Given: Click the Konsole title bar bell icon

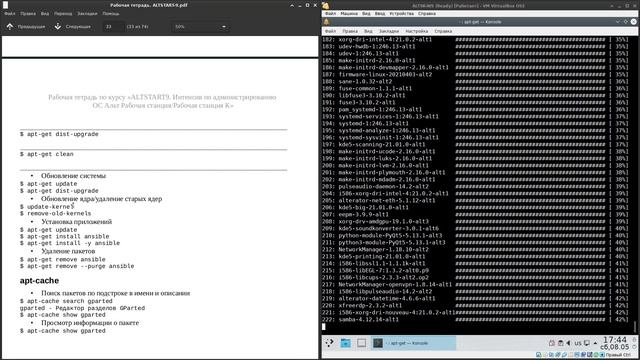Looking at the screenshot, I should click(327, 22).
